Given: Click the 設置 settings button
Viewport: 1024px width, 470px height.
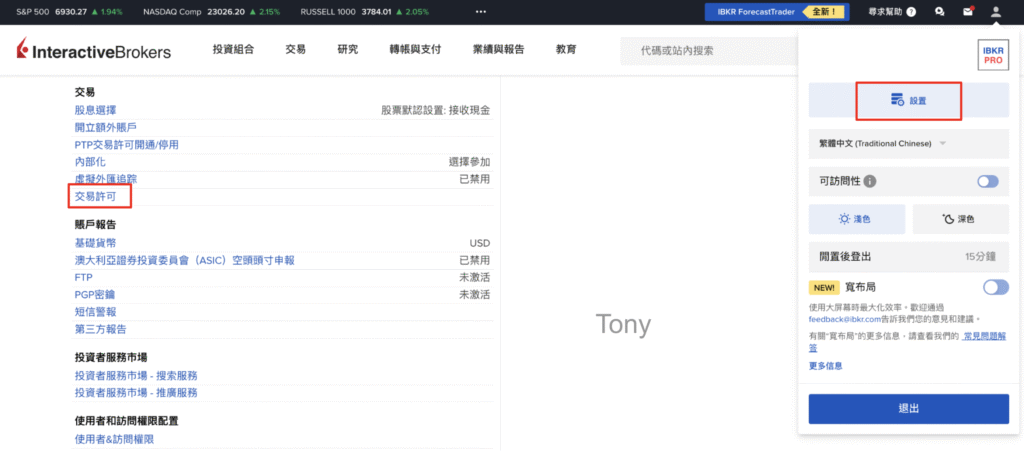Looking at the screenshot, I should coord(909,101).
